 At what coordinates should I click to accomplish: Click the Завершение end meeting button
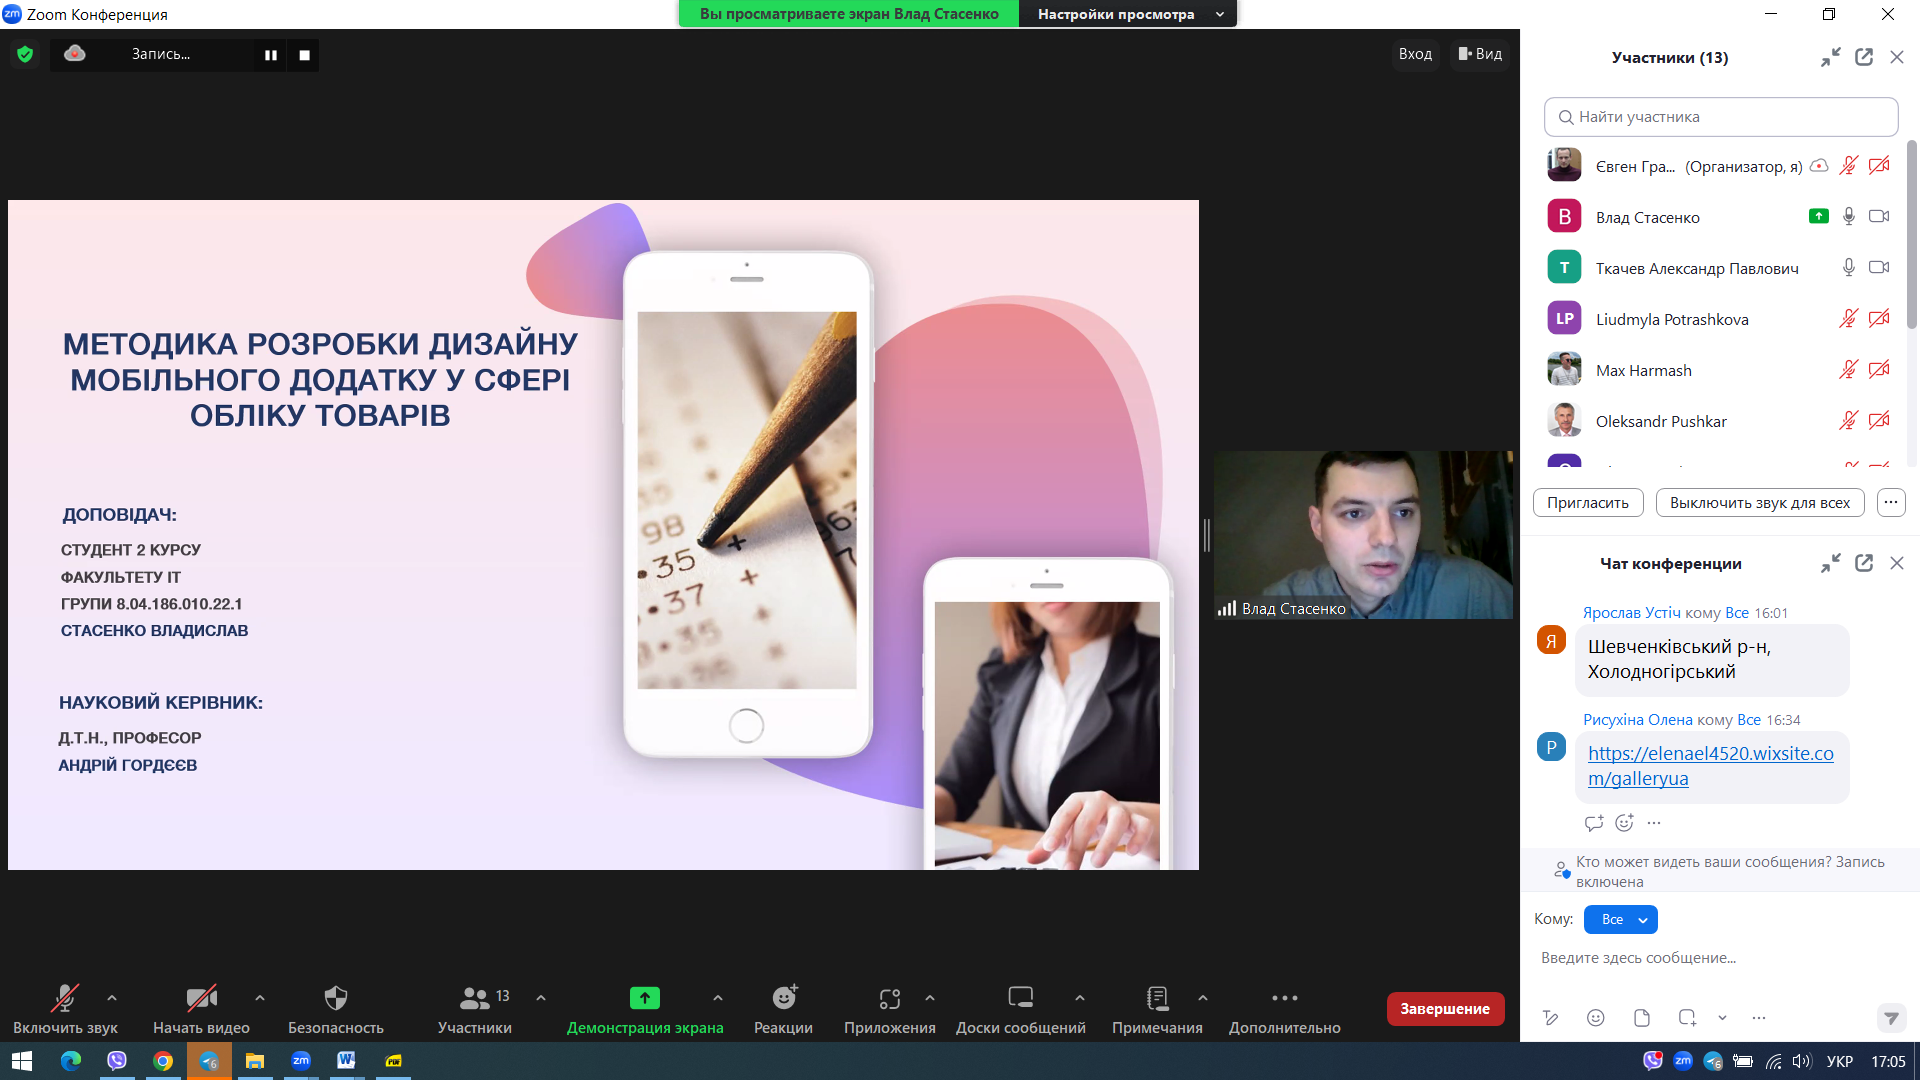(x=1444, y=1008)
